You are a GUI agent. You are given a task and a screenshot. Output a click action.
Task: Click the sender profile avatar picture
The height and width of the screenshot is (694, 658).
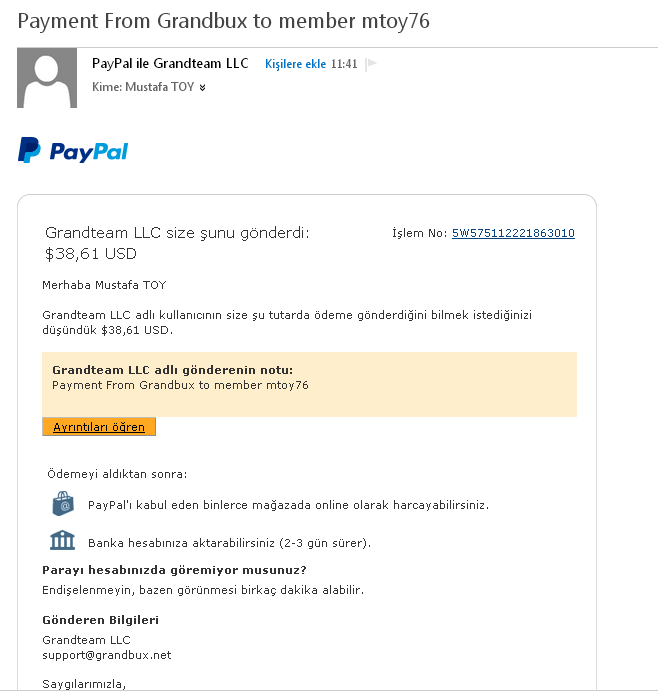pos(47,78)
